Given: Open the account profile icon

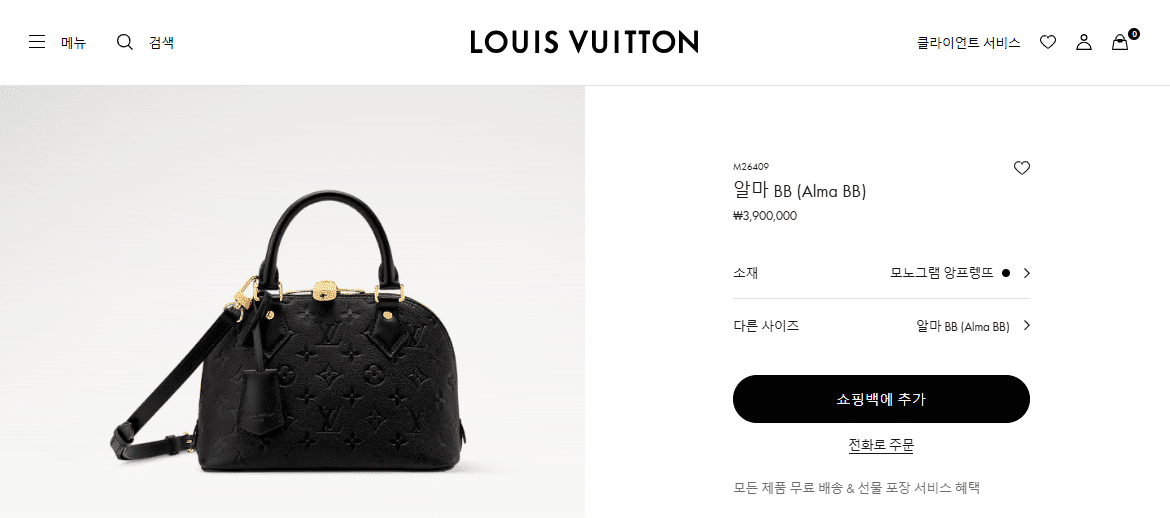Looking at the screenshot, I should (x=1083, y=42).
